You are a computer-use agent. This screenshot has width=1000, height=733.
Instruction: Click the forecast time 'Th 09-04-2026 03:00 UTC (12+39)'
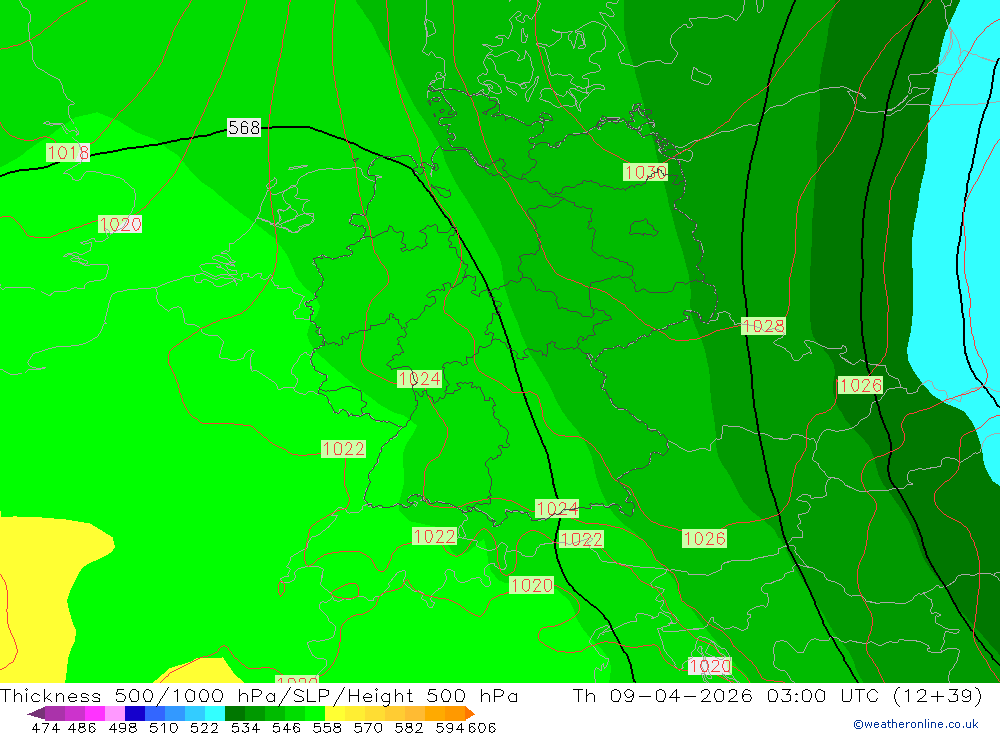coord(777,695)
